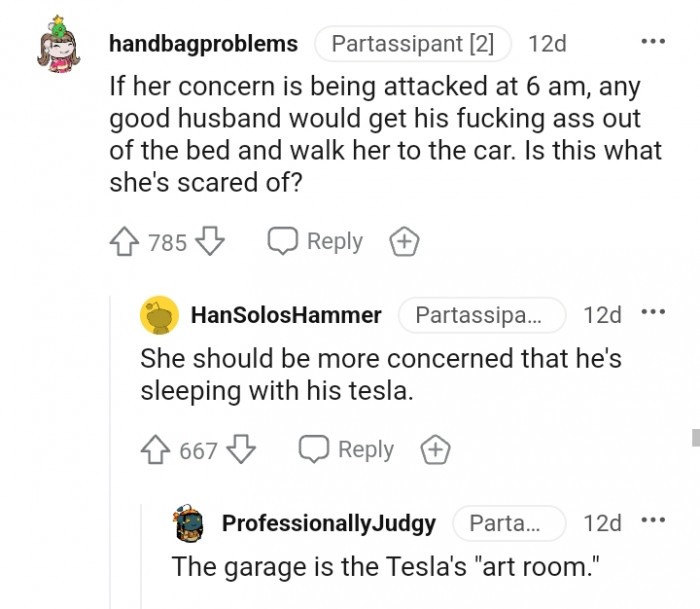Reply to HanSolosHammer's comment

click(347, 450)
